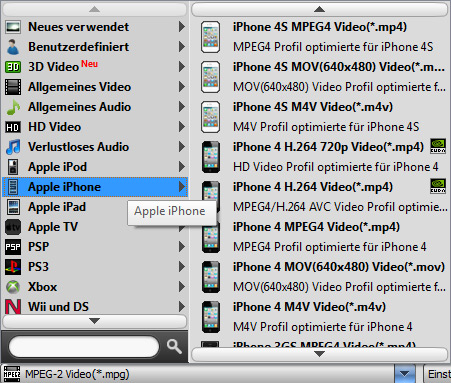
Task: Expand the HD Video submenu arrow
Action: [x=182, y=127]
